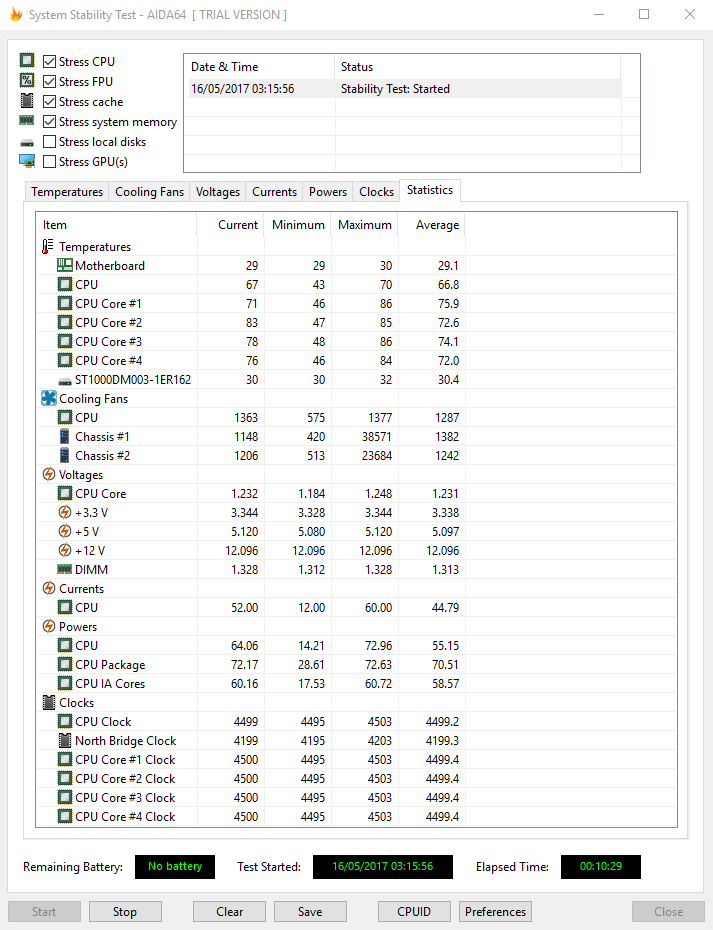Screen dimensions: 713x930
Task: Click the 'No battery' indicator
Action: point(175,867)
